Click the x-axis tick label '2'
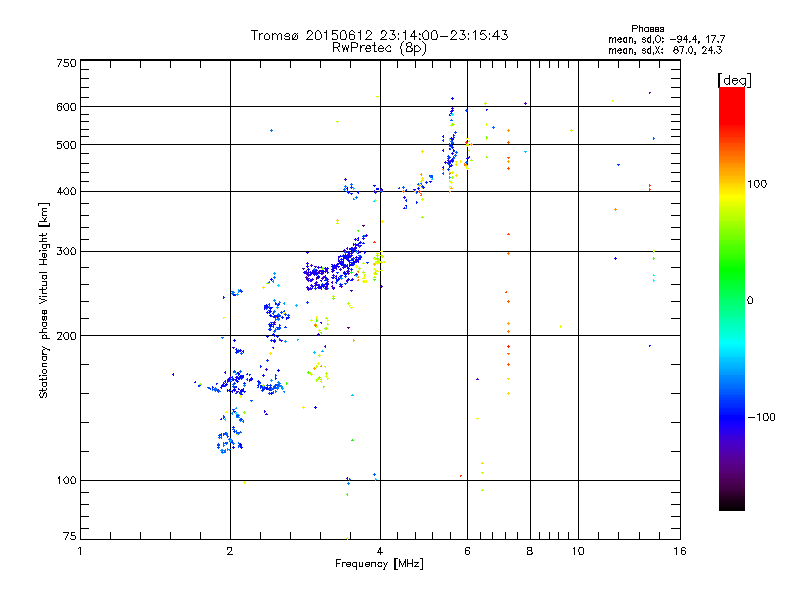 pyautogui.click(x=230, y=551)
